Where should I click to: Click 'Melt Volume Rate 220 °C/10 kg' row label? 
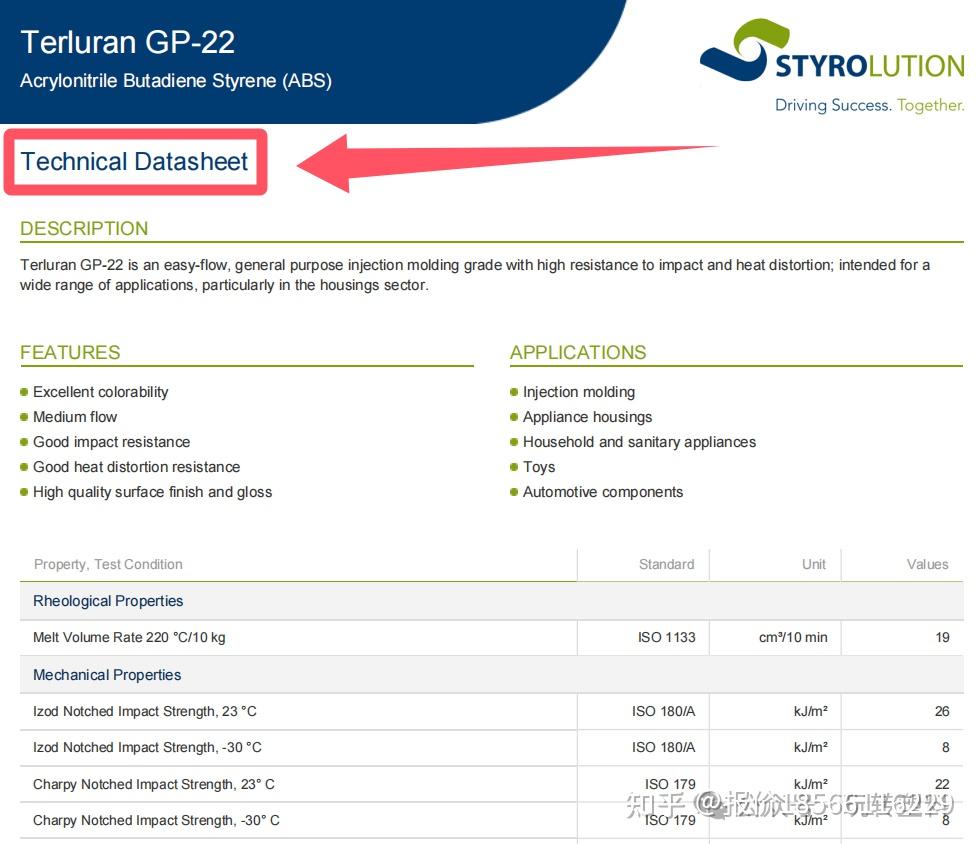point(129,638)
